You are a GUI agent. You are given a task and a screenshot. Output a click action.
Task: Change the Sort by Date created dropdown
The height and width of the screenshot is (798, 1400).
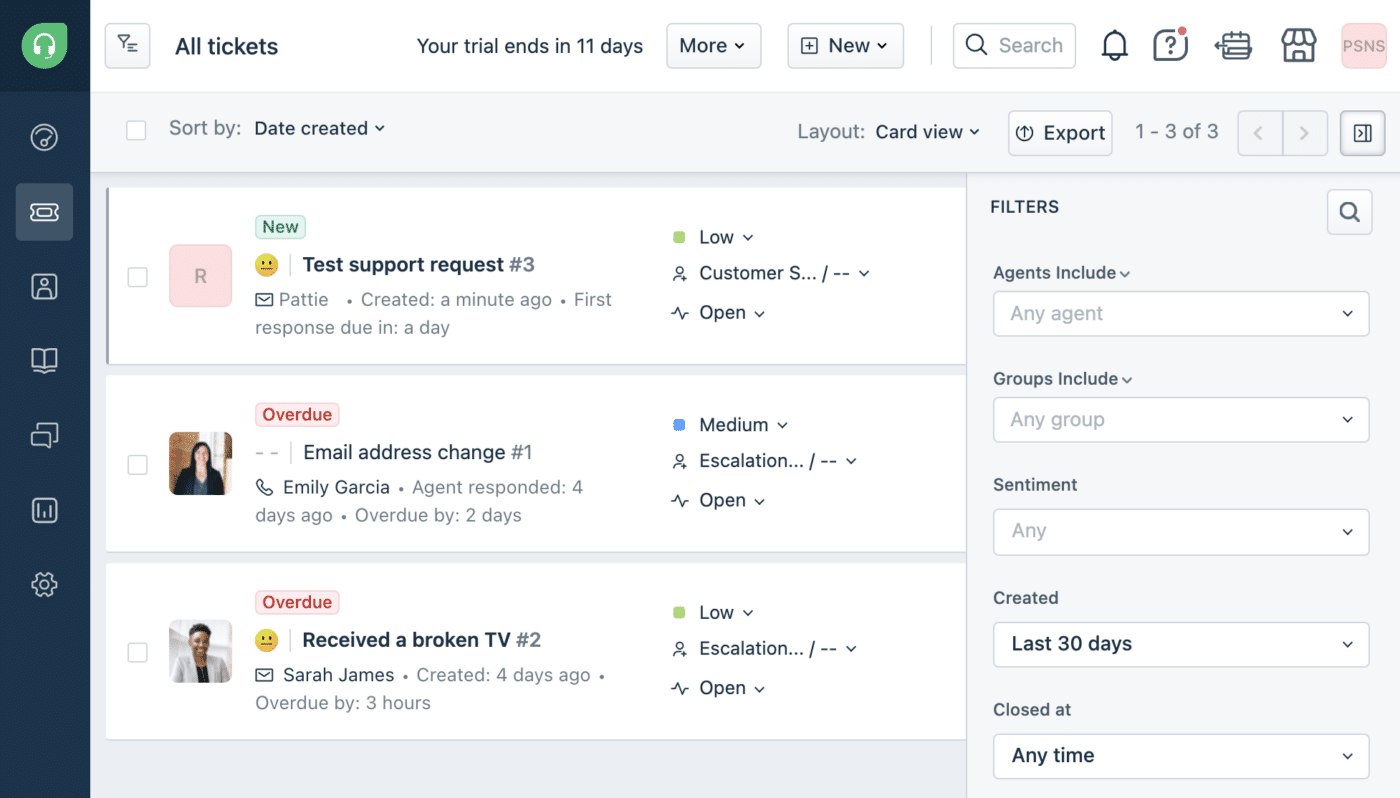click(x=319, y=128)
